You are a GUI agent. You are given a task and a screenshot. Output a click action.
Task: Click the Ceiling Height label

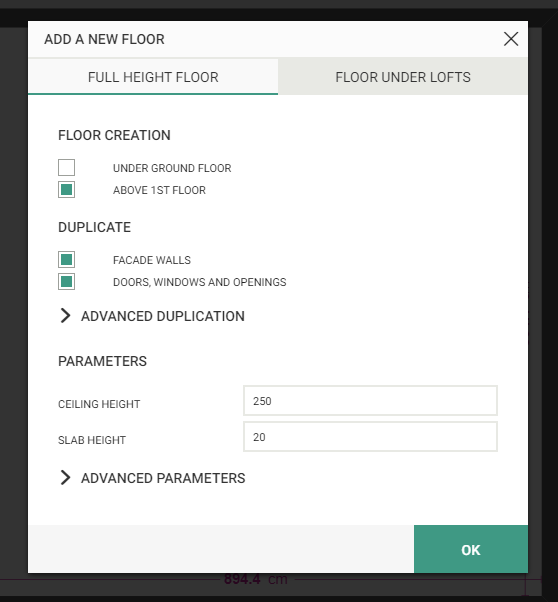click(99, 404)
